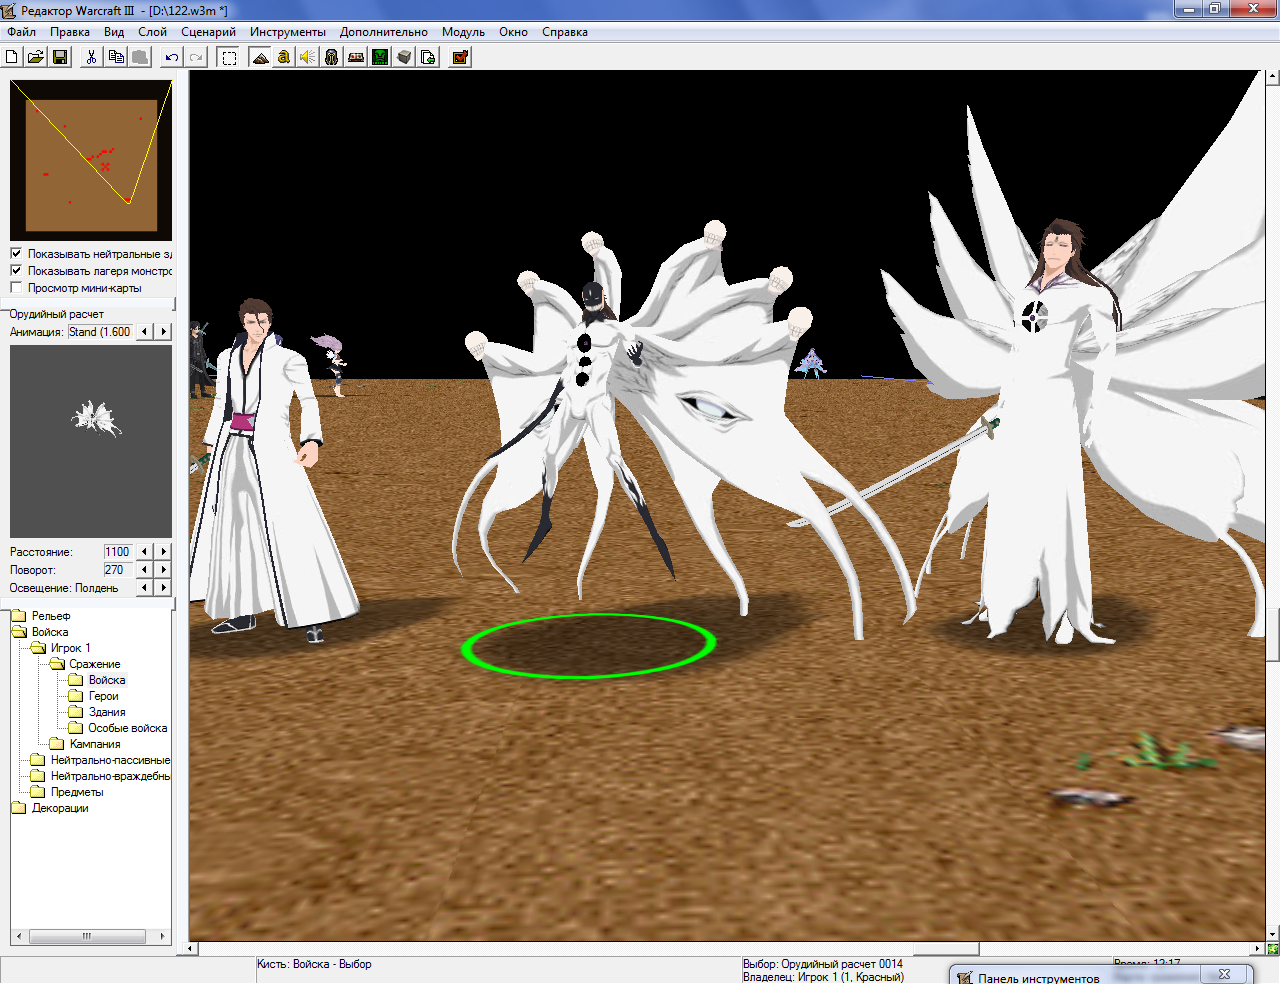Click the unit model preview thumbnail
This screenshot has height=984, width=1280.
coord(91,441)
